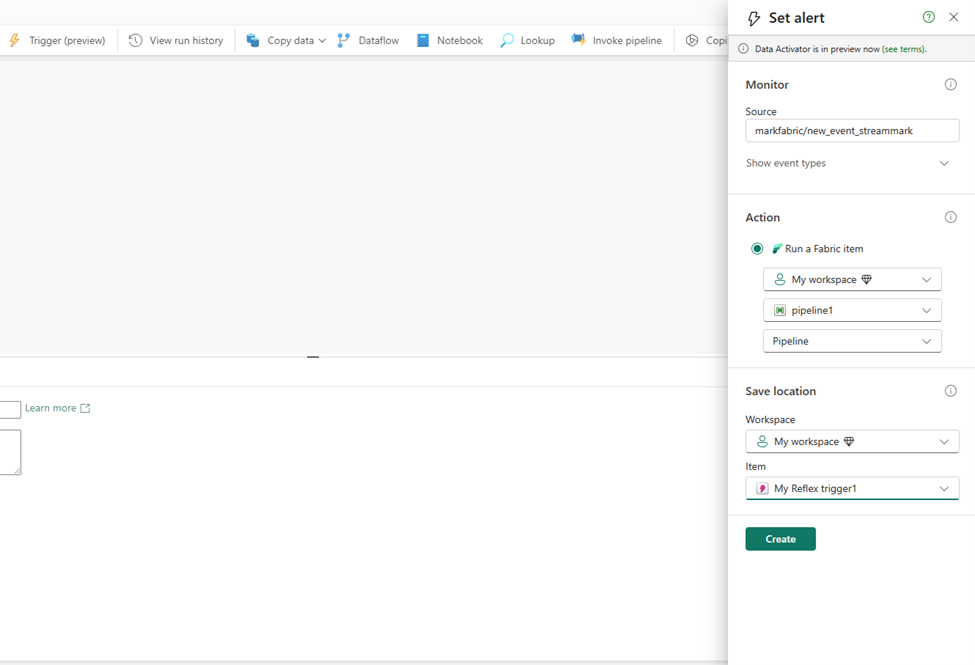Click the Trigger (preview) lightning icon

(x=14, y=41)
